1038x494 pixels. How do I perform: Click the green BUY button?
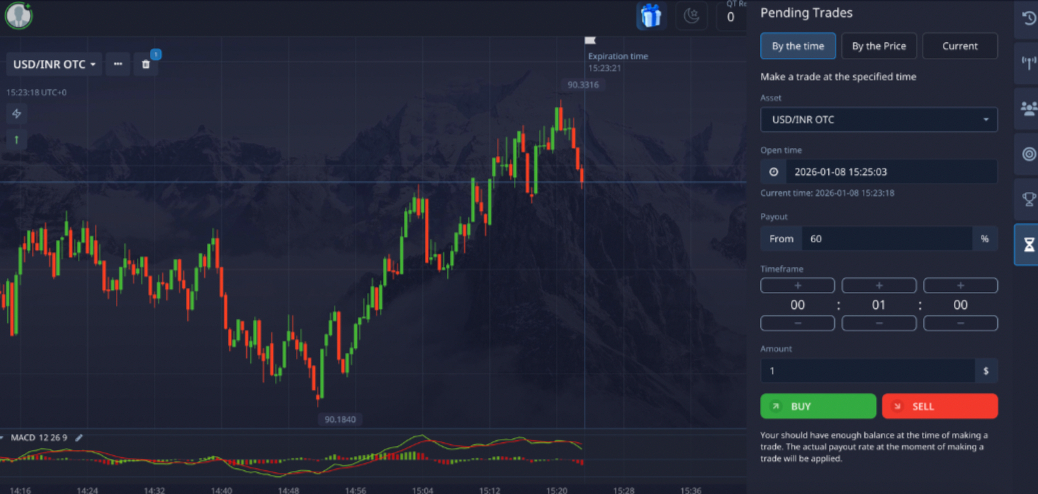818,406
